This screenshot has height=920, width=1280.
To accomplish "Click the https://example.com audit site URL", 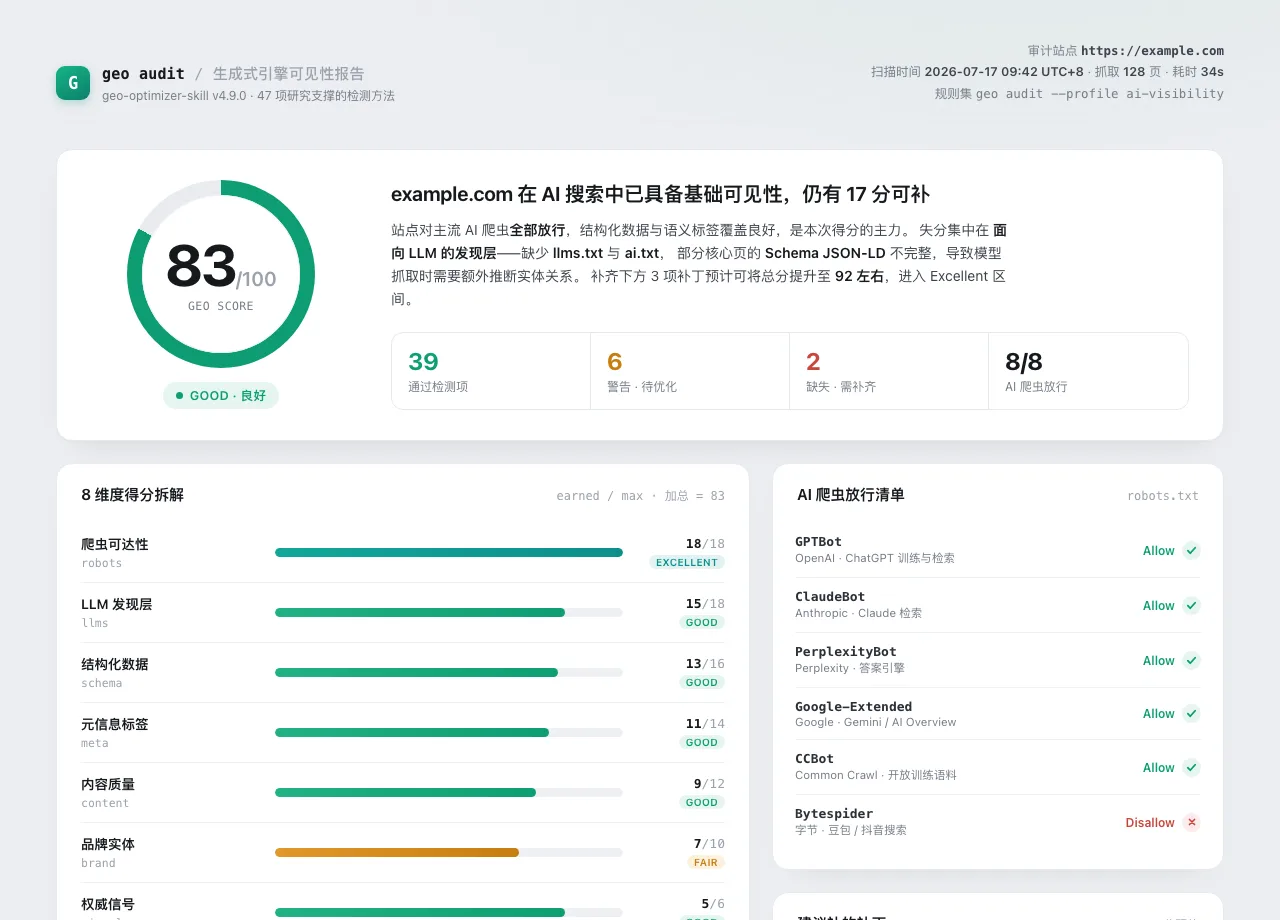I will click(x=1152, y=50).
